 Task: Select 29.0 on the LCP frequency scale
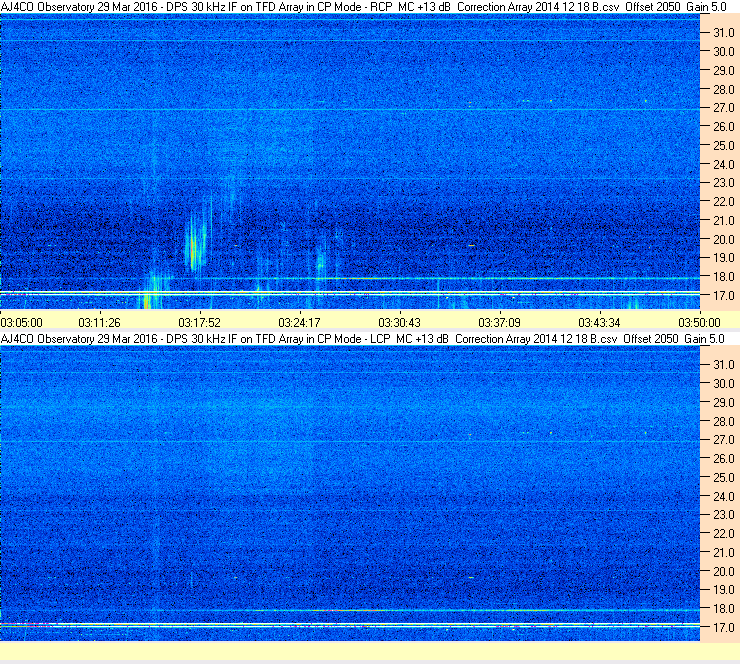724,403
